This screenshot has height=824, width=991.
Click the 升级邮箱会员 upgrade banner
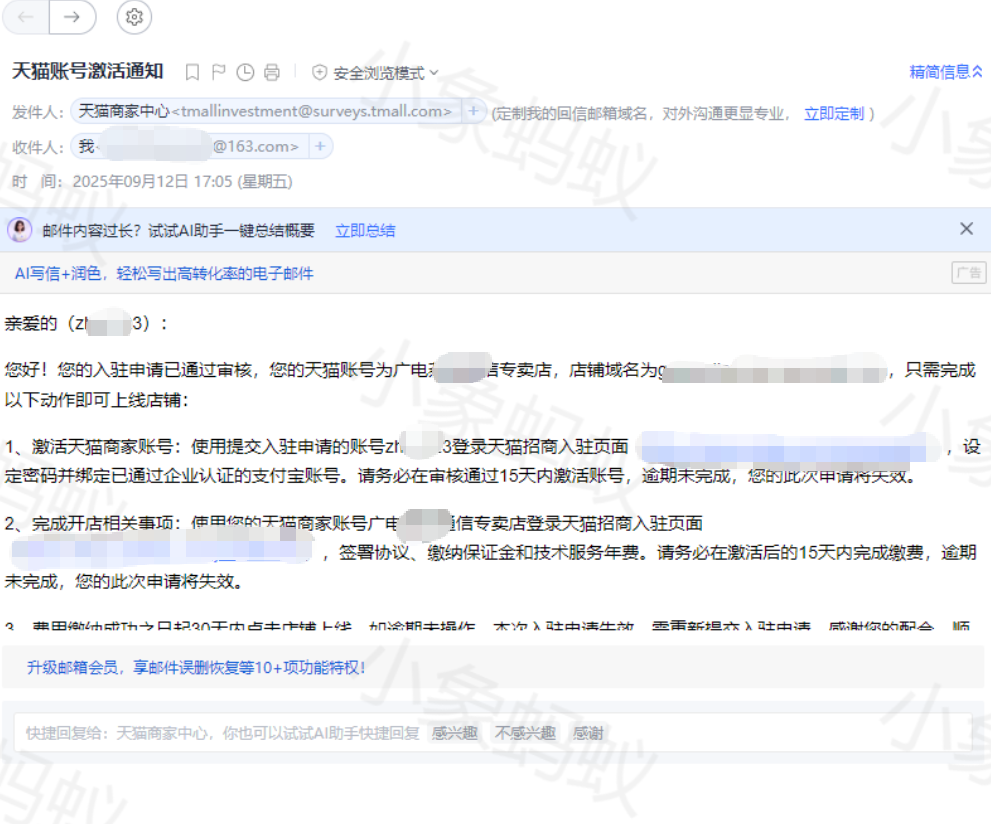196,667
